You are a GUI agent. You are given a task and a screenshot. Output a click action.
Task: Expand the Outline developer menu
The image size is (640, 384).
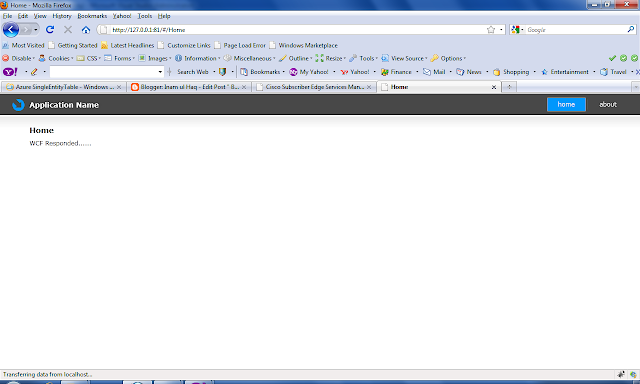(x=296, y=58)
